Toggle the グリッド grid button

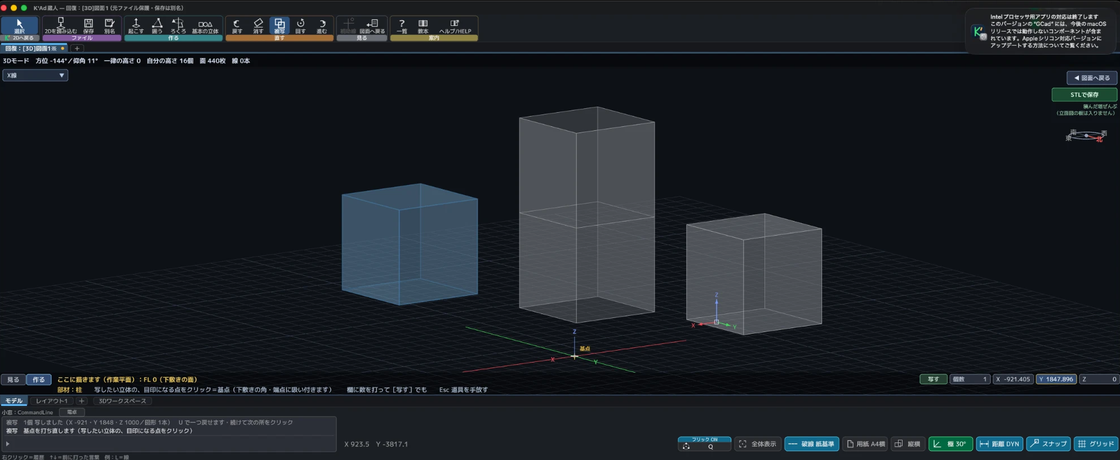click(1094, 444)
